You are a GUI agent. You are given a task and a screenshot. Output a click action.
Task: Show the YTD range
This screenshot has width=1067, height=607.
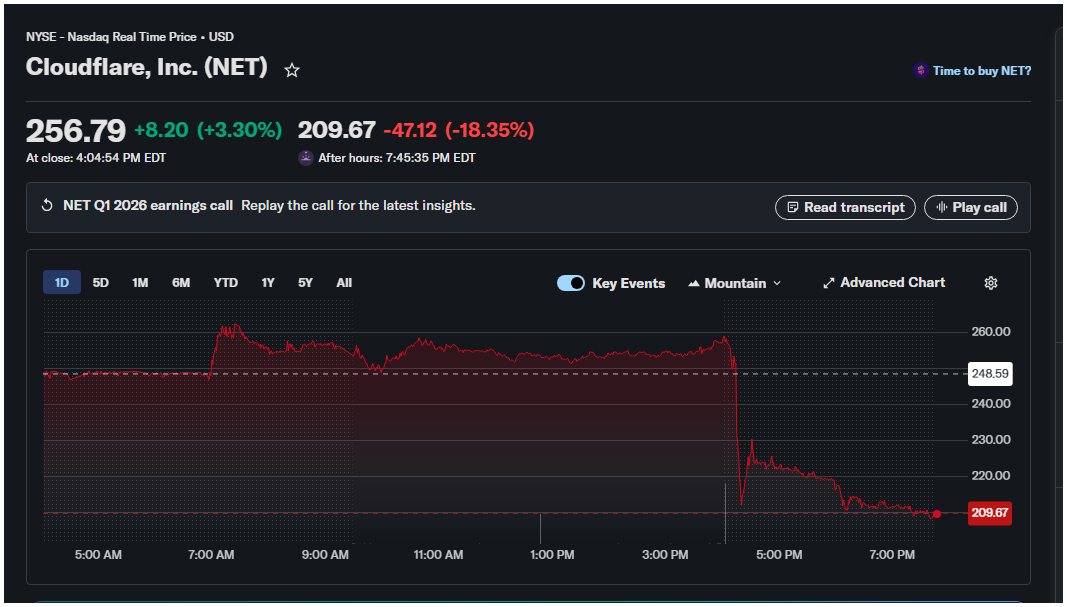coord(226,282)
